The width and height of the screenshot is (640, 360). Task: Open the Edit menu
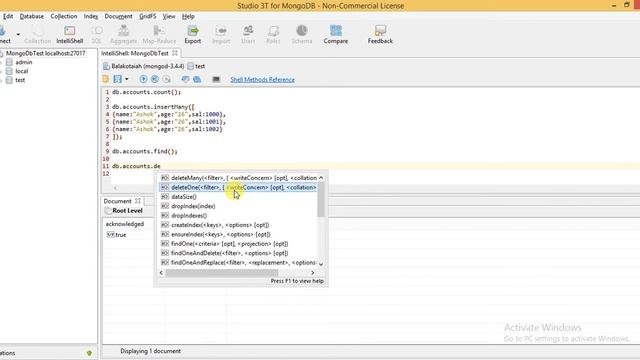point(8,16)
